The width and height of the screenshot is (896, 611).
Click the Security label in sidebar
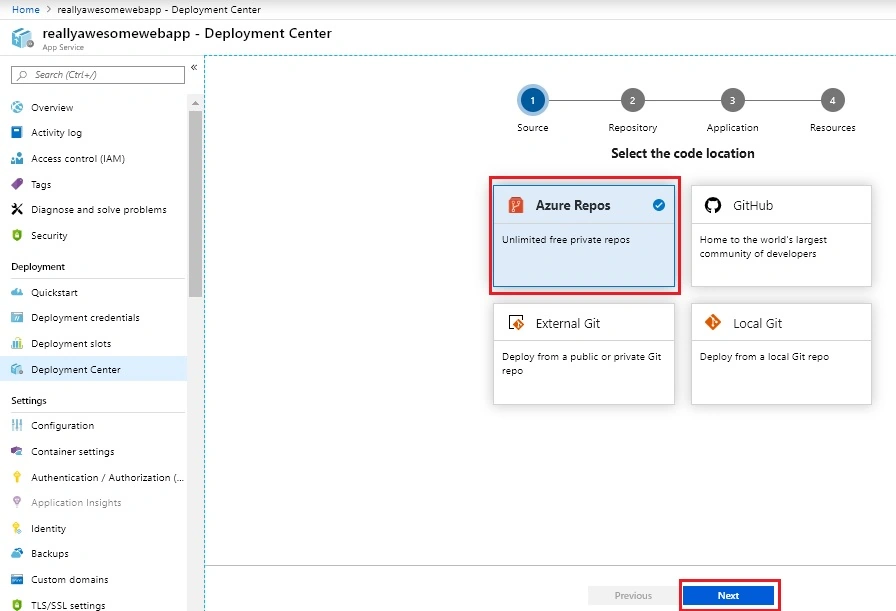point(49,235)
